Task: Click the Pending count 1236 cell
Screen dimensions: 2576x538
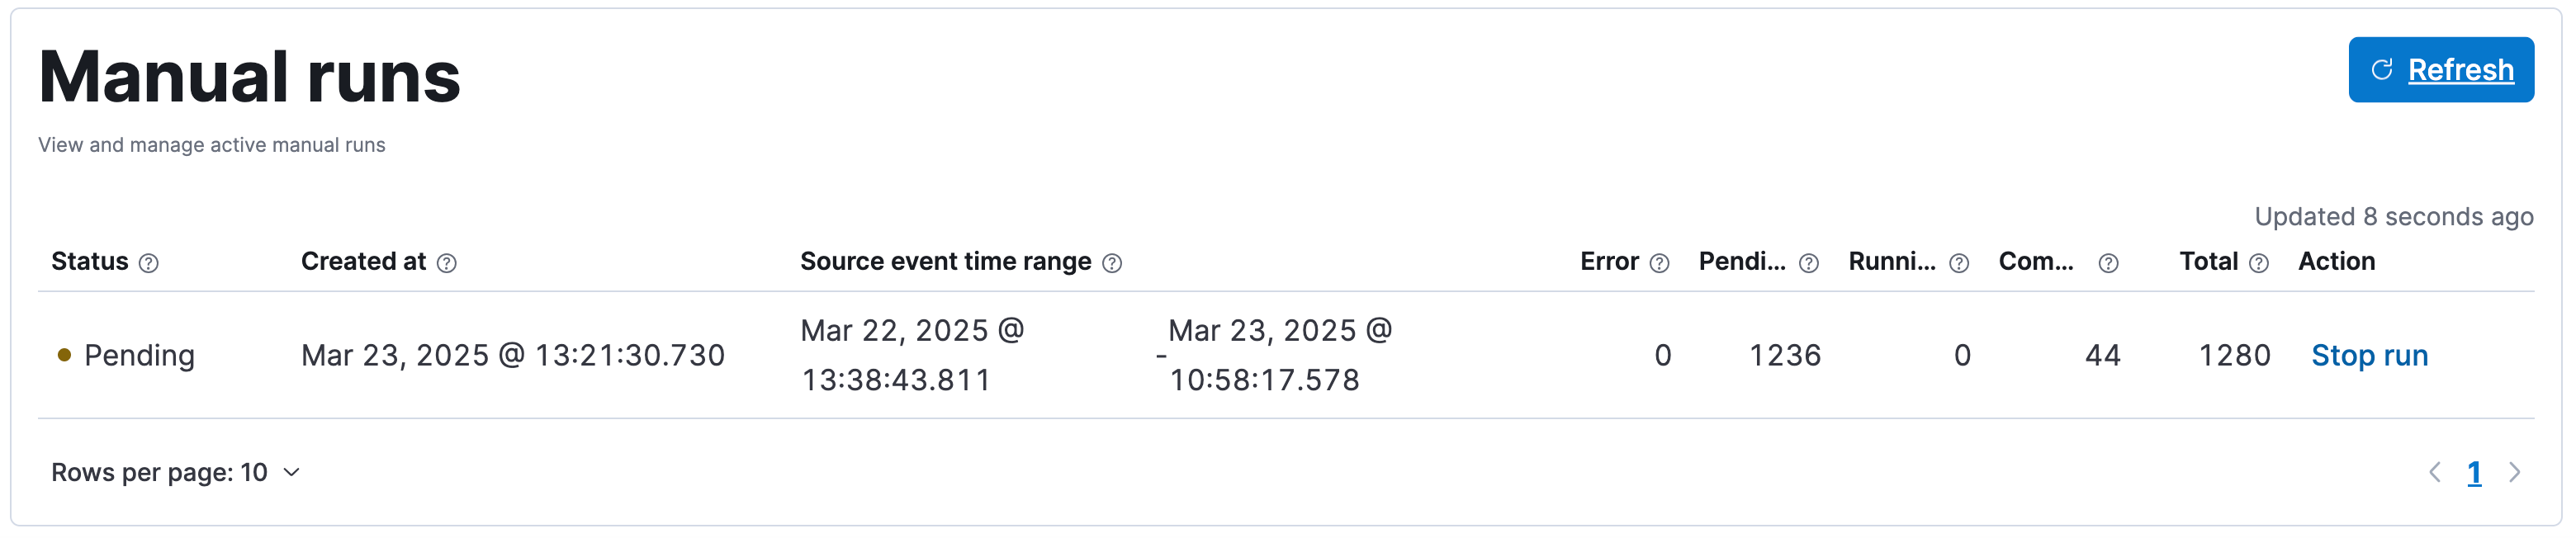Action: [x=1784, y=355]
